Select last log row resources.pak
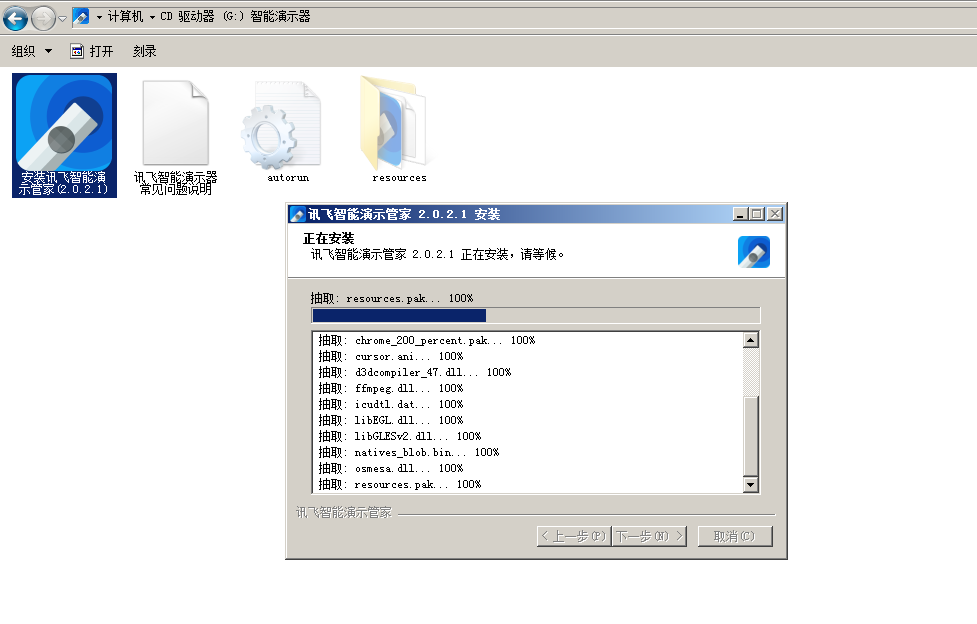 (x=400, y=484)
